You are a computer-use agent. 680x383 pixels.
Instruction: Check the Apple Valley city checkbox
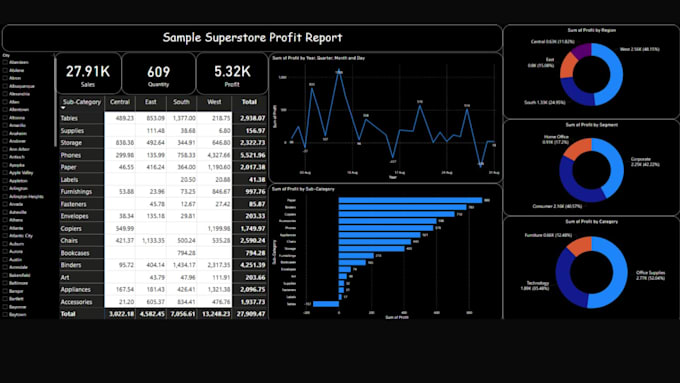5,173
